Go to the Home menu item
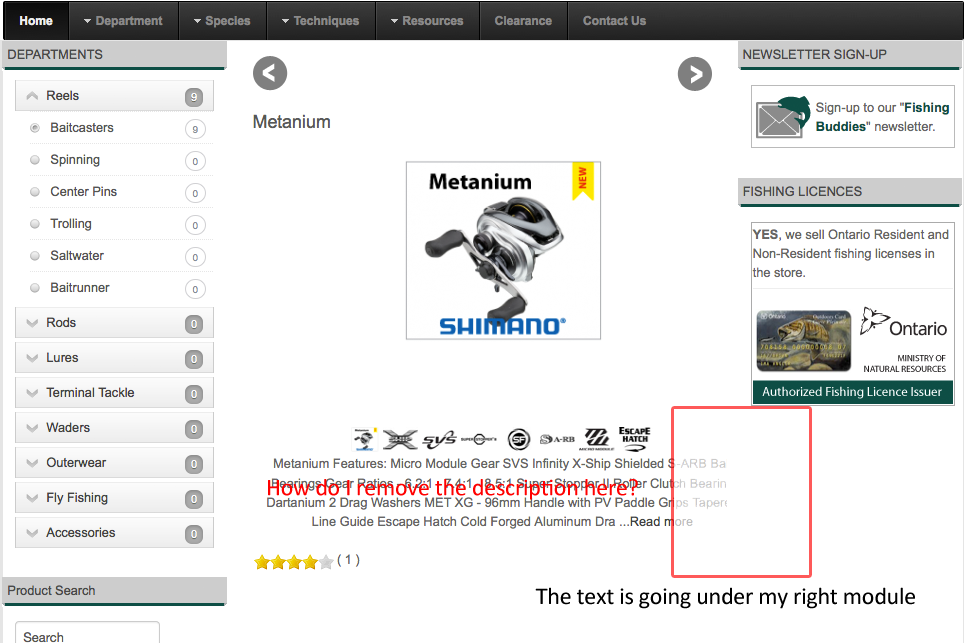 (36, 21)
